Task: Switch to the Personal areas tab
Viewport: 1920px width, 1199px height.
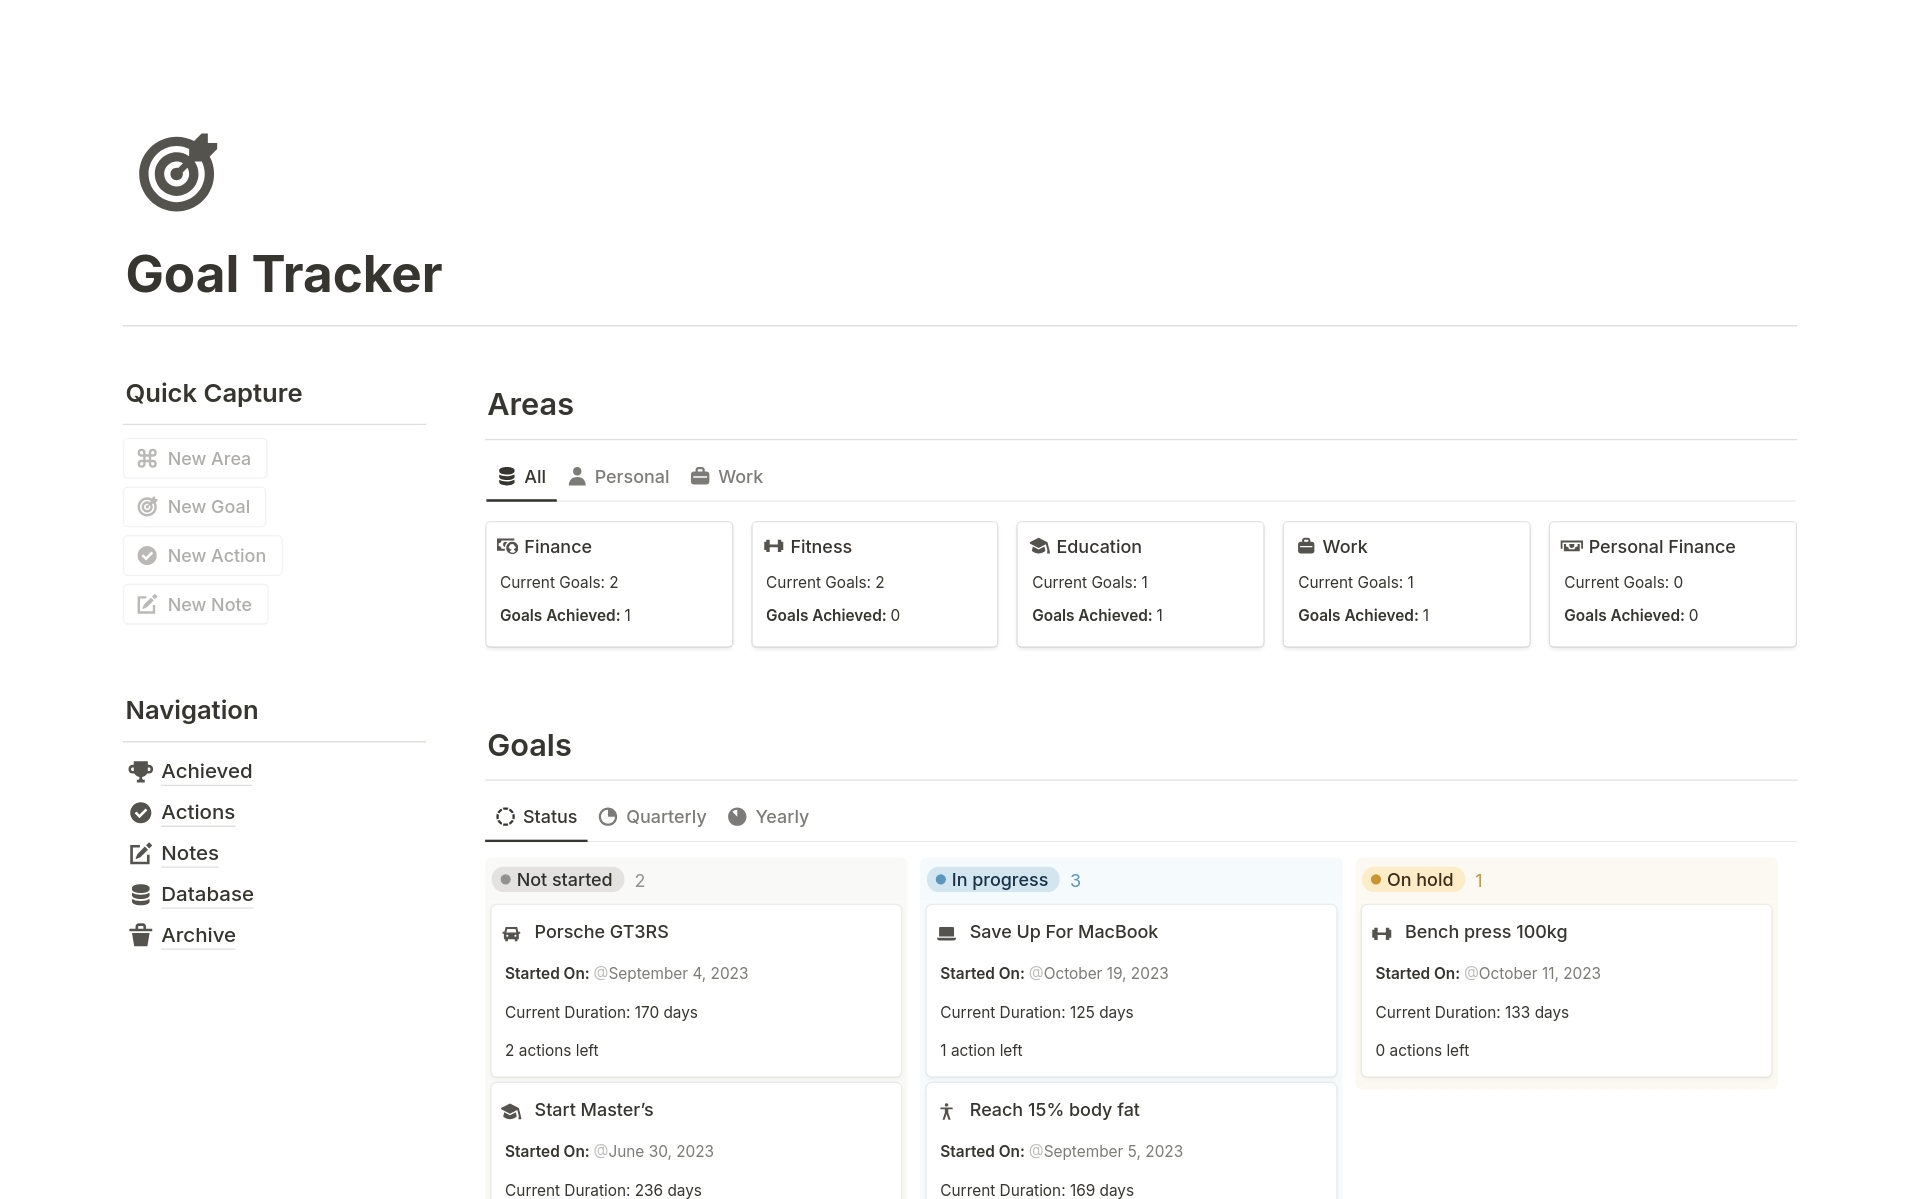Action: coord(618,477)
